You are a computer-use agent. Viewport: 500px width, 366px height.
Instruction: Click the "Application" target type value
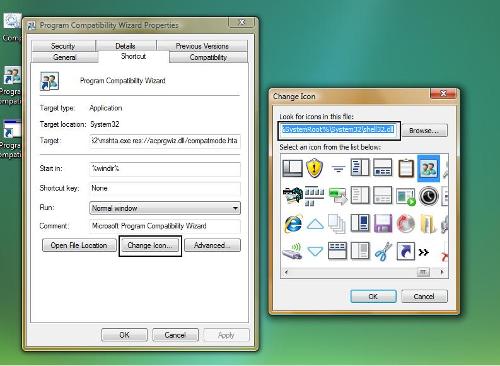tap(106, 108)
